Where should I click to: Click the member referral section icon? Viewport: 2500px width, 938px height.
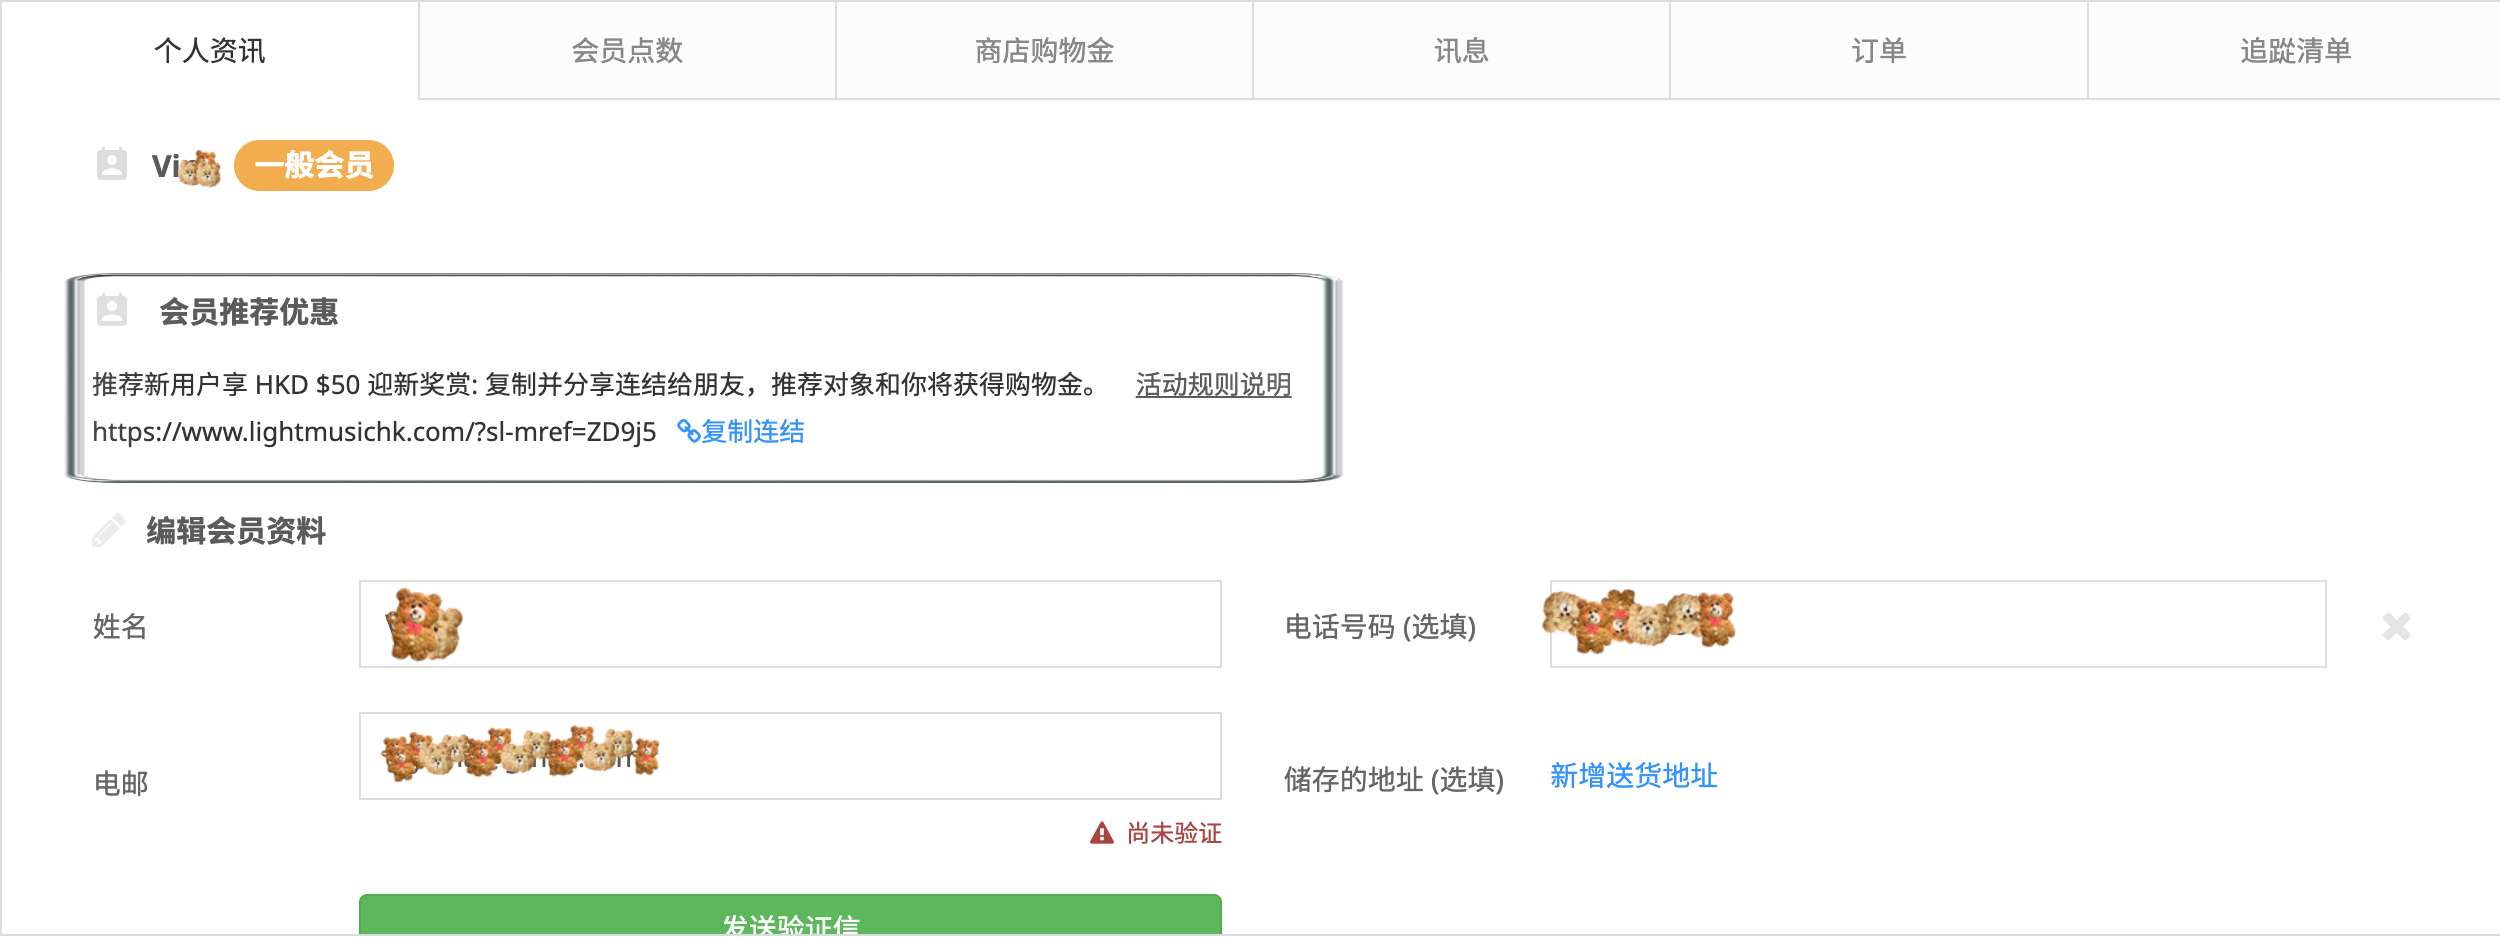(112, 310)
